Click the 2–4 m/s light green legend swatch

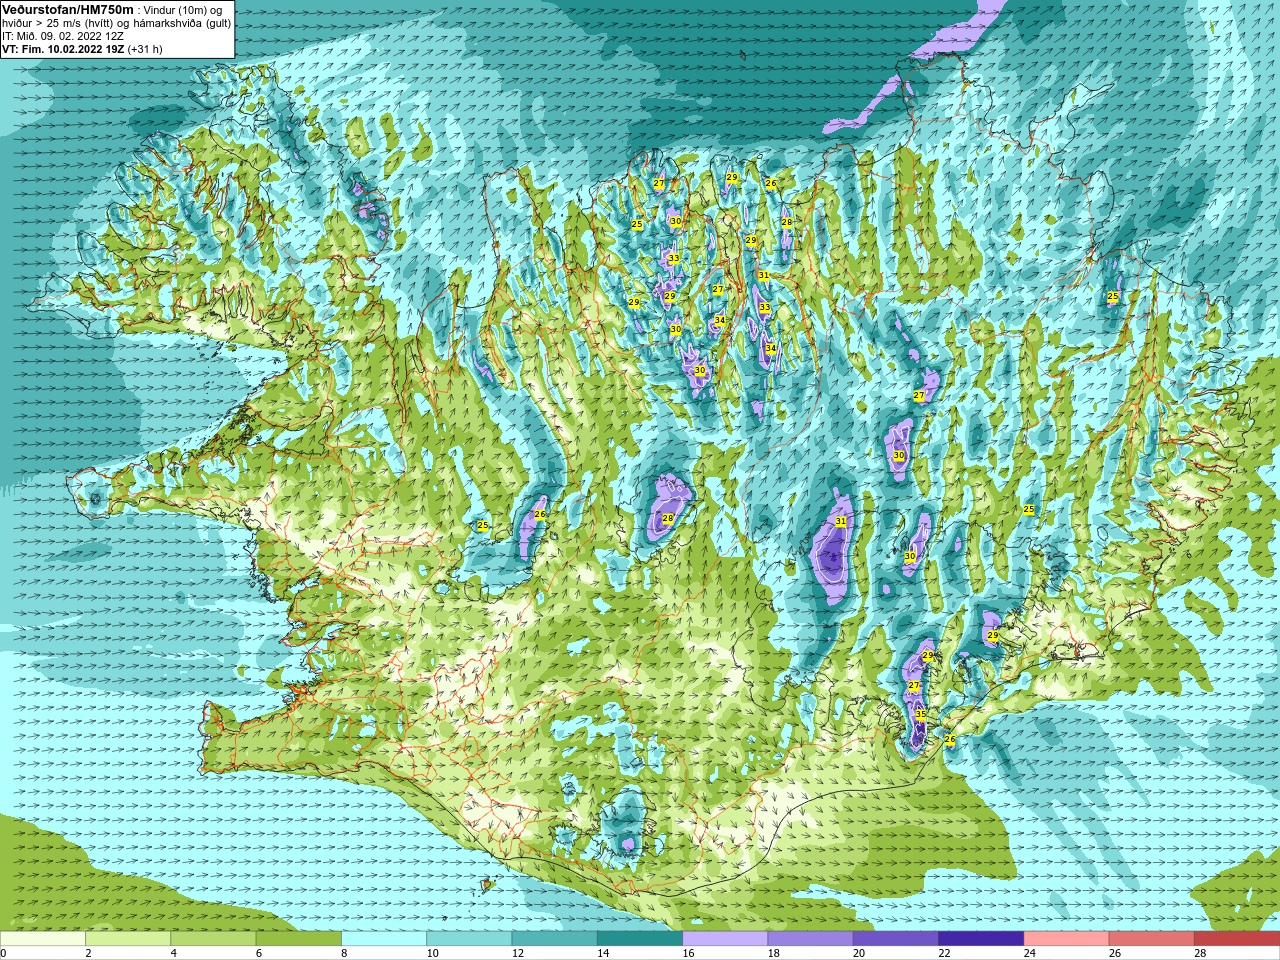[x=128, y=939]
